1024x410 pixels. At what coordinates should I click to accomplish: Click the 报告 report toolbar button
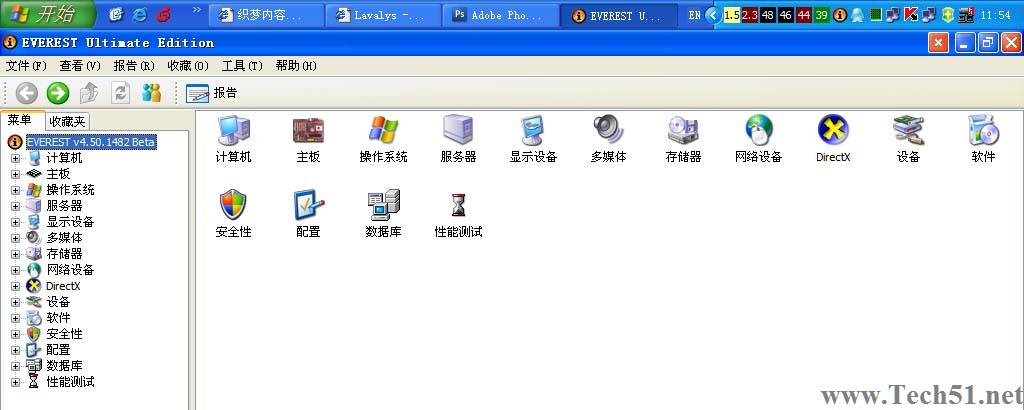pyautogui.click(x=211, y=93)
